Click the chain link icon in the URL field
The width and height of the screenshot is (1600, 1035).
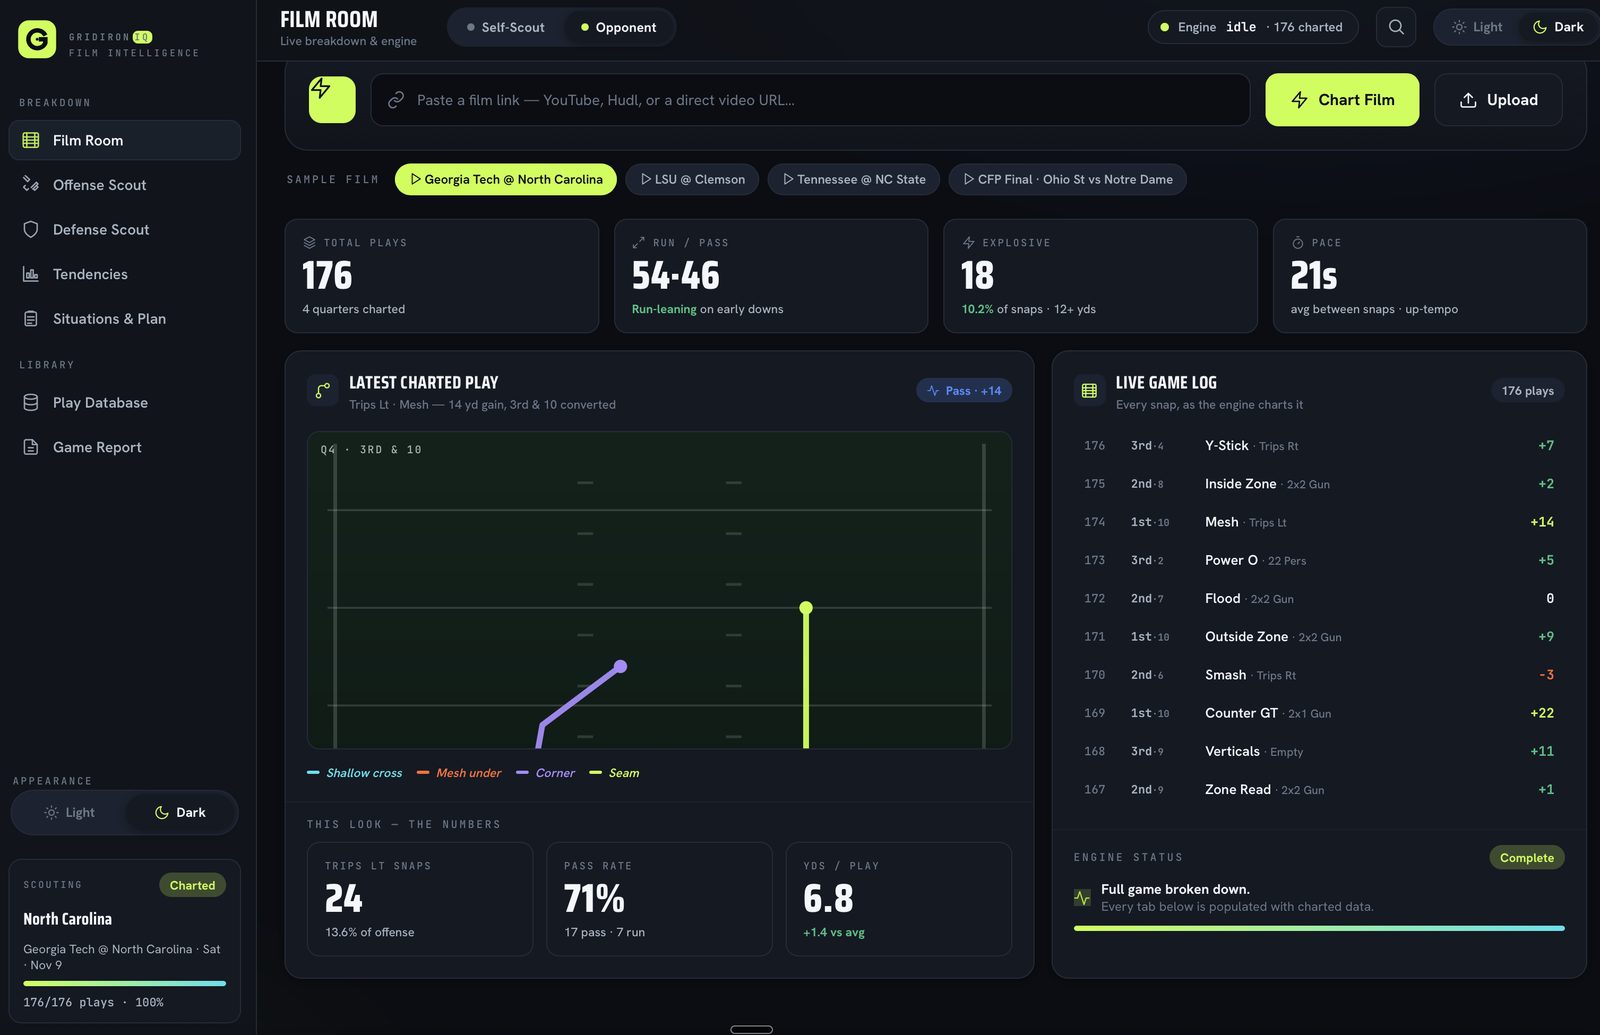(396, 100)
